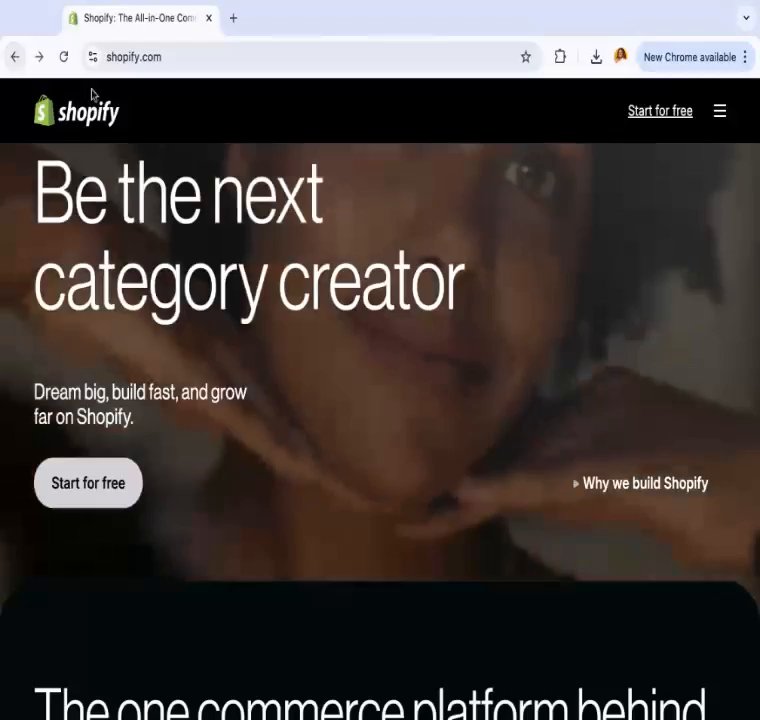Reload the Shopify page
This screenshot has width=760, height=720.
click(63, 57)
